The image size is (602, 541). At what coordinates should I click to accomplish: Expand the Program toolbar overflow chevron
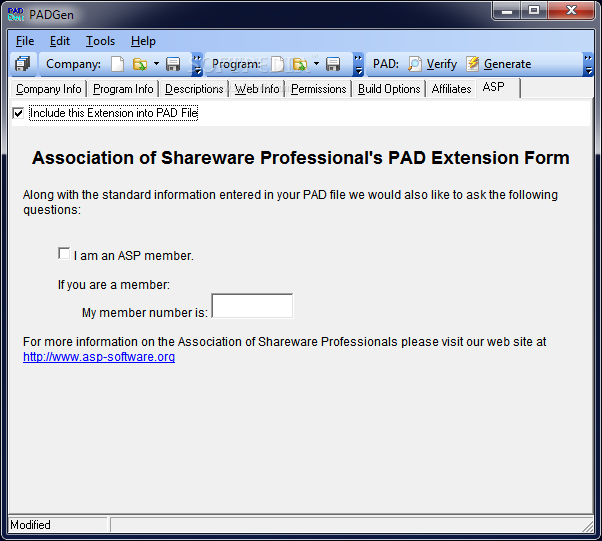[x=358, y=64]
